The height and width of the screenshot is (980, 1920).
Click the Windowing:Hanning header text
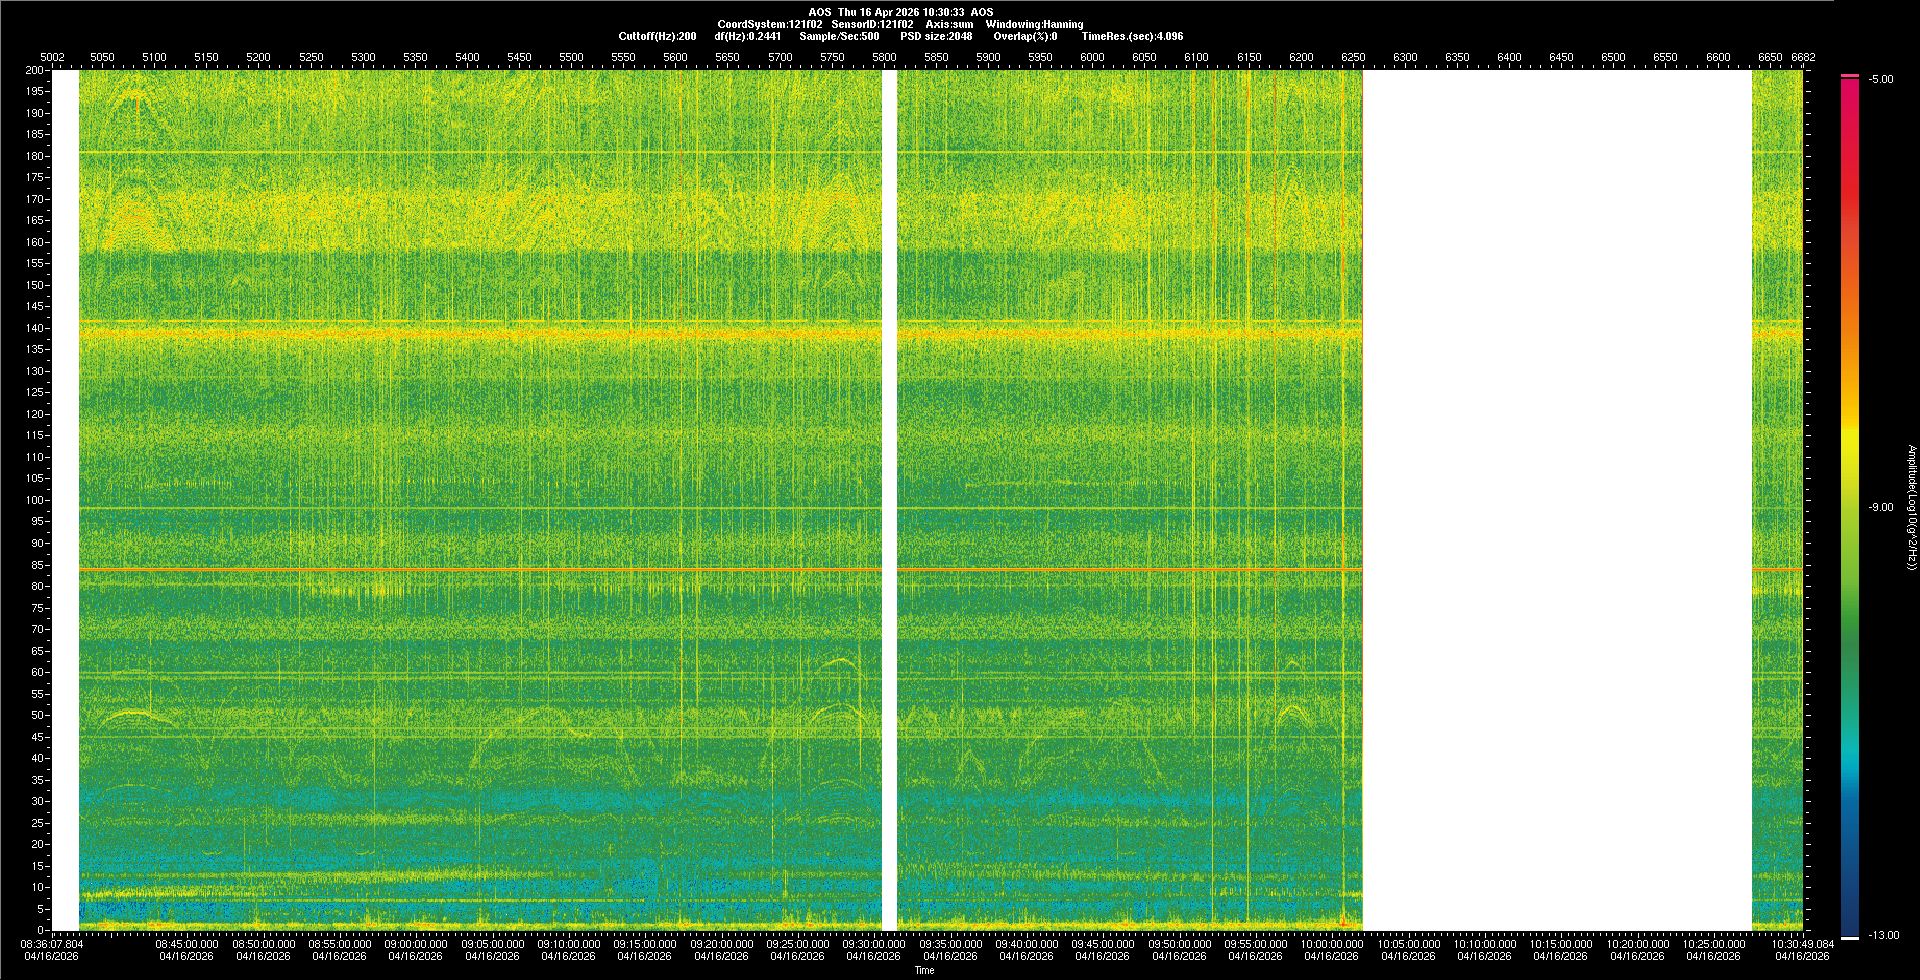(1034, 24)
